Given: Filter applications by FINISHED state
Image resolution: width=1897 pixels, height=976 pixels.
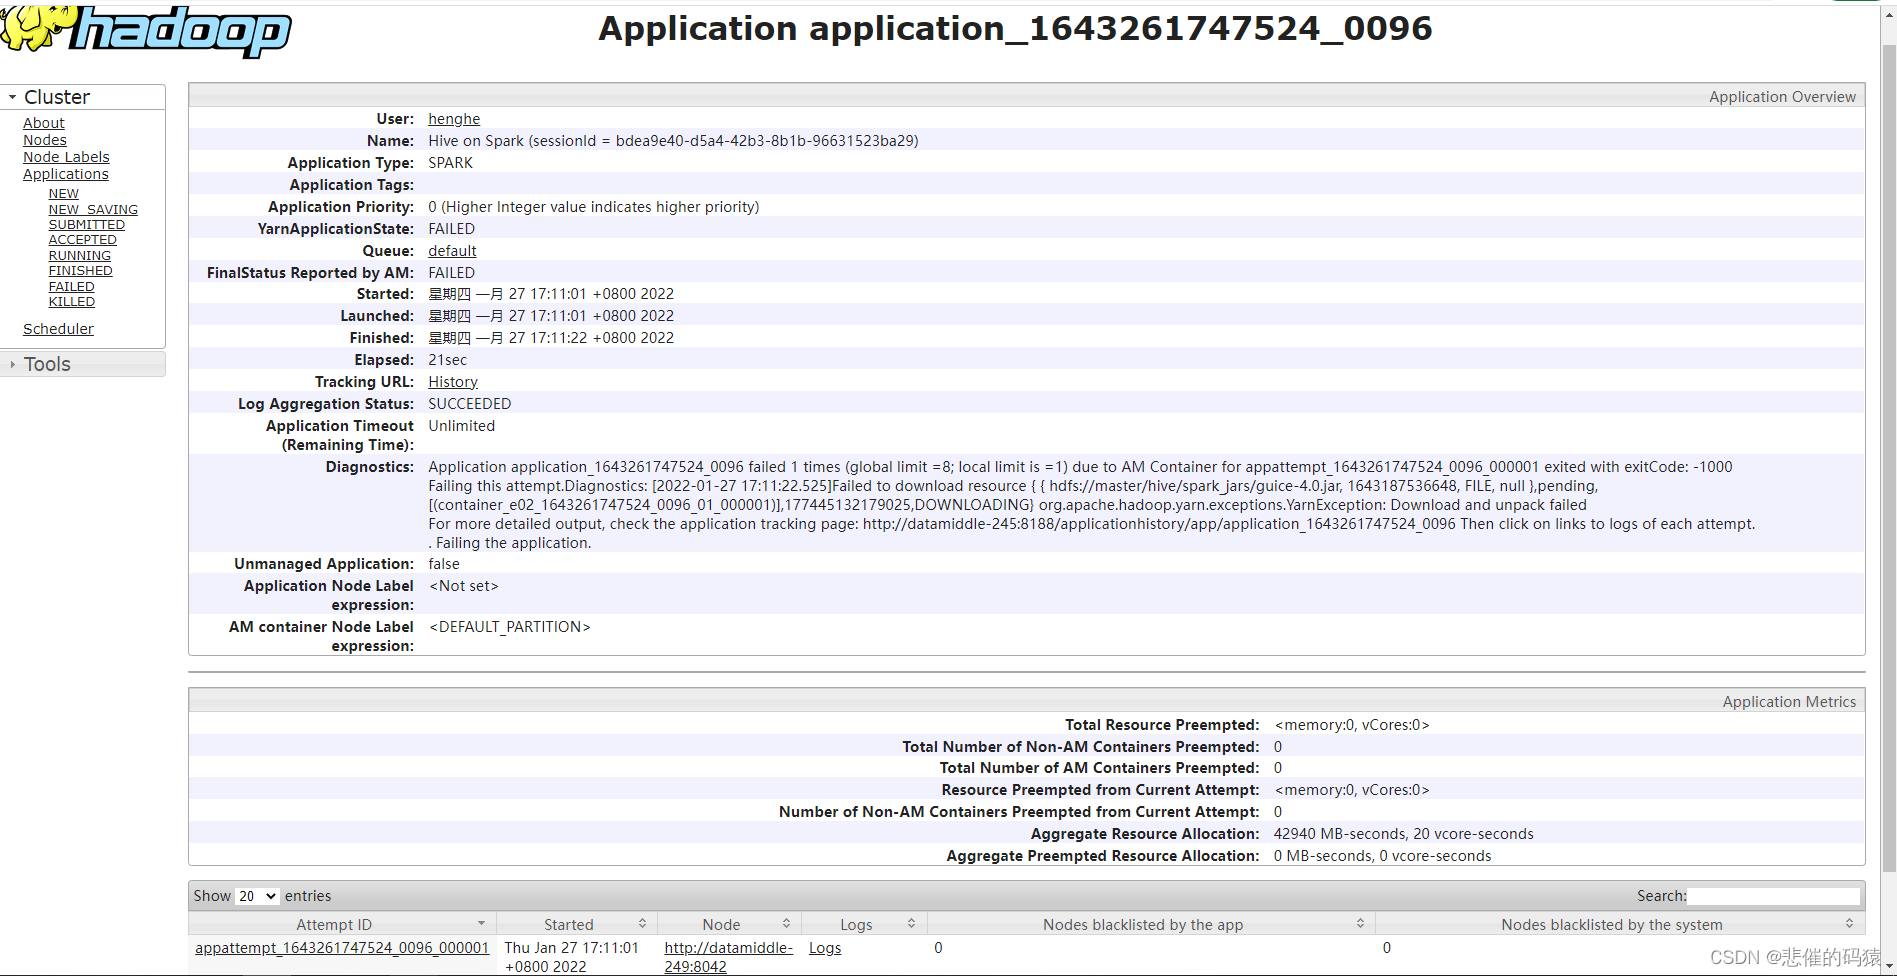Looking at the screenshot, I should point(81,271).
